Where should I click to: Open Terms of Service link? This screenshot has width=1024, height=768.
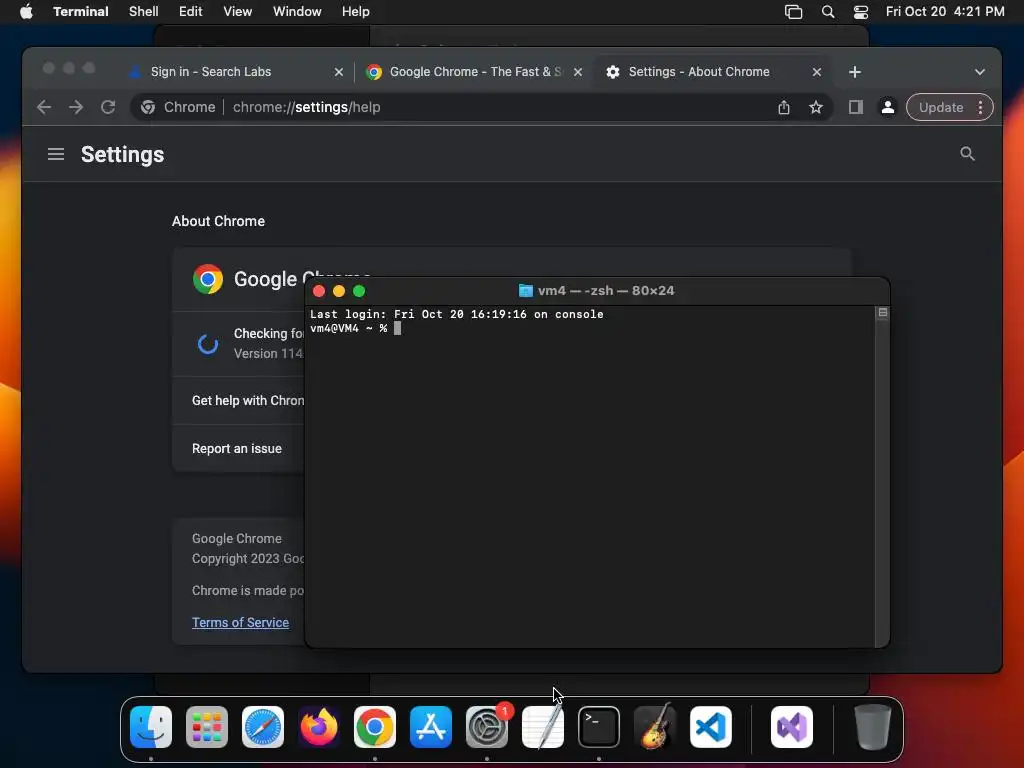(240, 622)
